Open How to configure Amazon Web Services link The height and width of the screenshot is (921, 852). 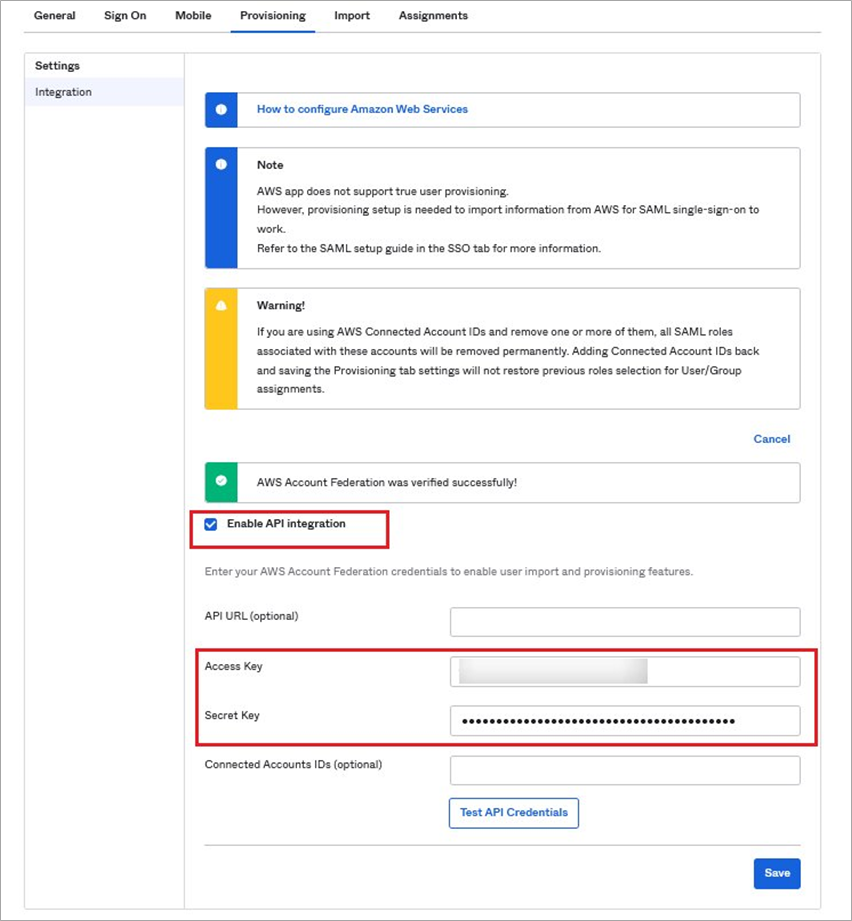coord(362,109)
